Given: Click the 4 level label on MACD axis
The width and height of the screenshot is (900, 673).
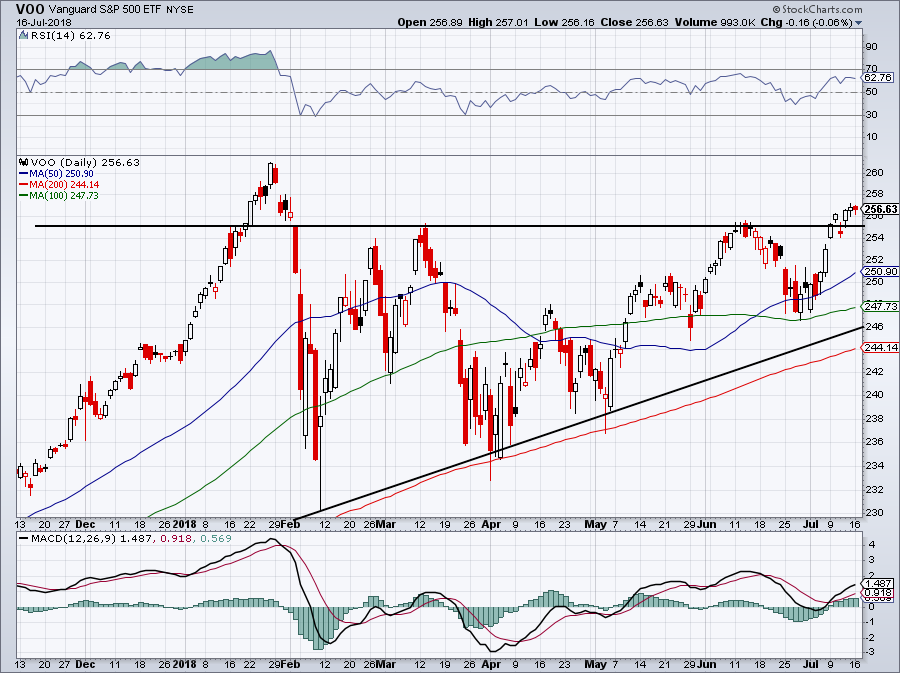Looking at the screenshot, I should (872, 544).
